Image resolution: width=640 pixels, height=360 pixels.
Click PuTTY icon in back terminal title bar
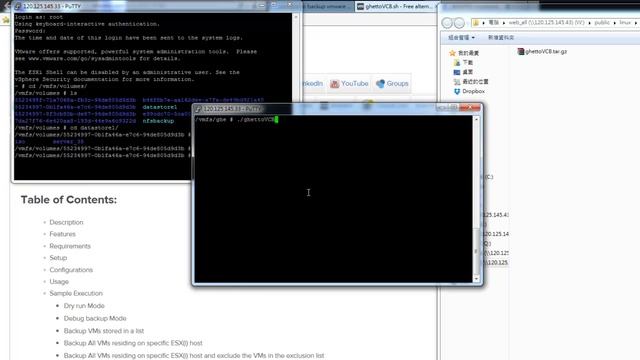pos(18,6)
